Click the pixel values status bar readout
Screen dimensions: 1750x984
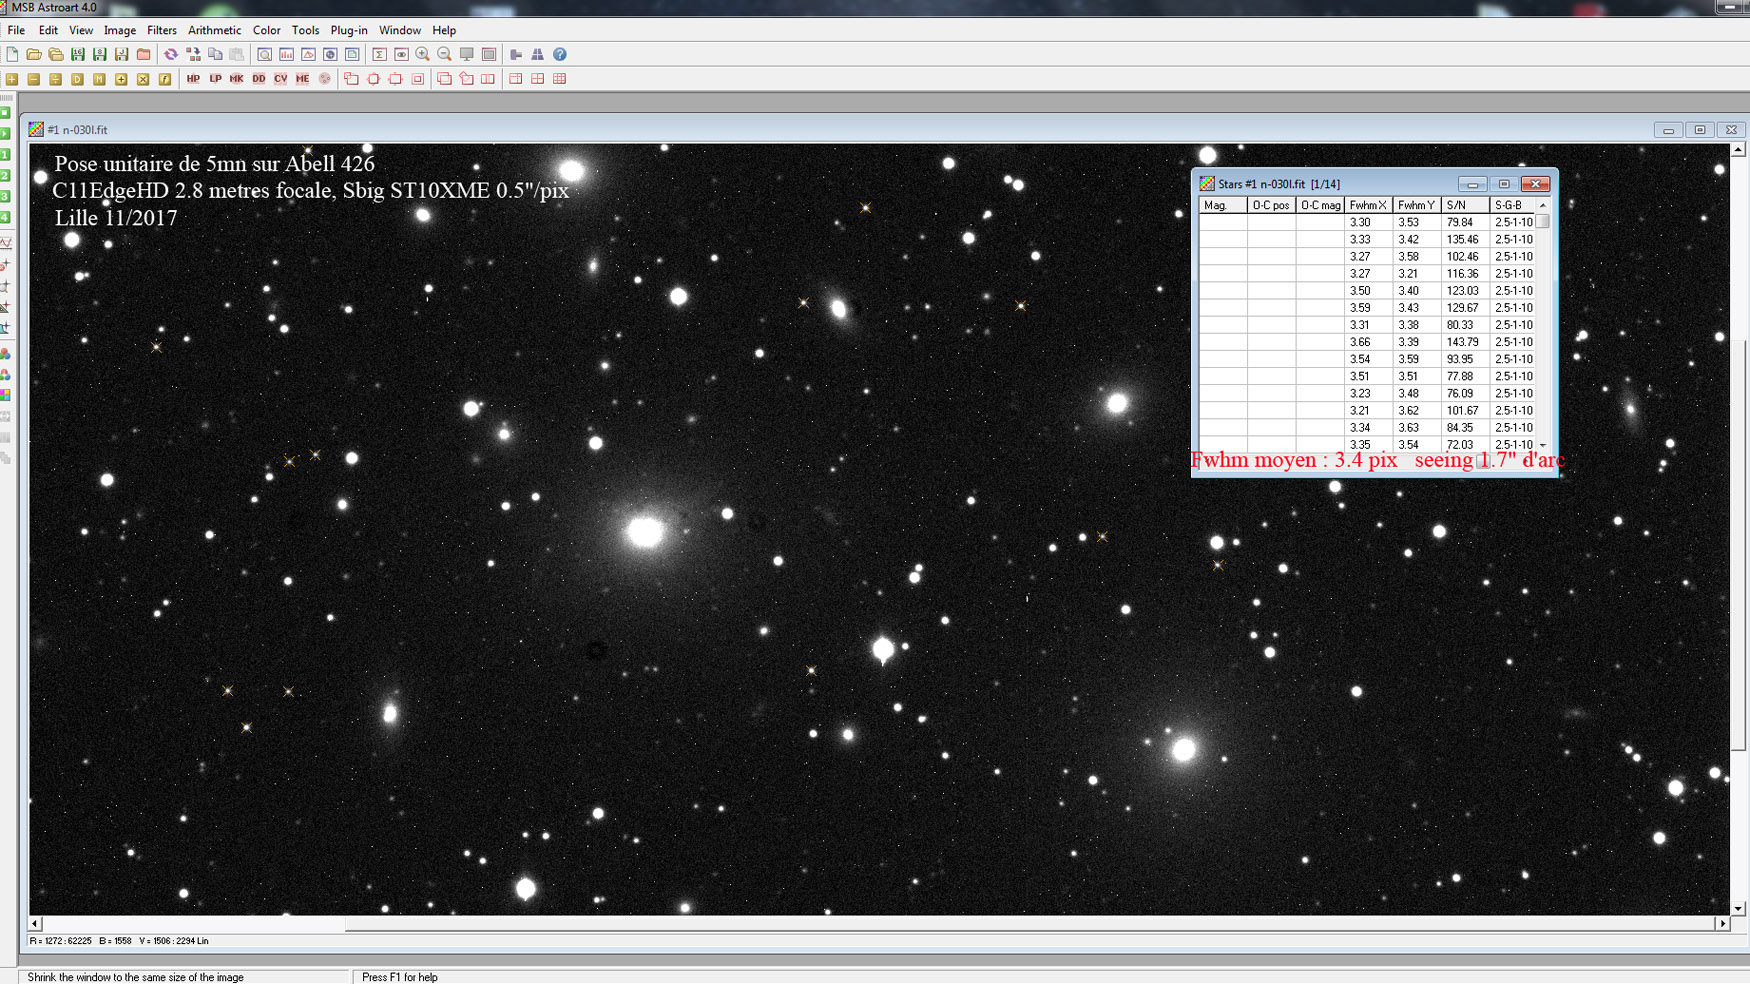(119, 941)
